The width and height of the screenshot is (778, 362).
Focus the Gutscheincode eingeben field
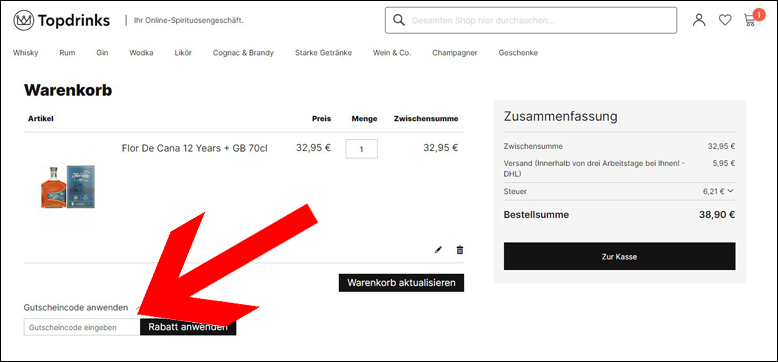click(x=82, y=327)
